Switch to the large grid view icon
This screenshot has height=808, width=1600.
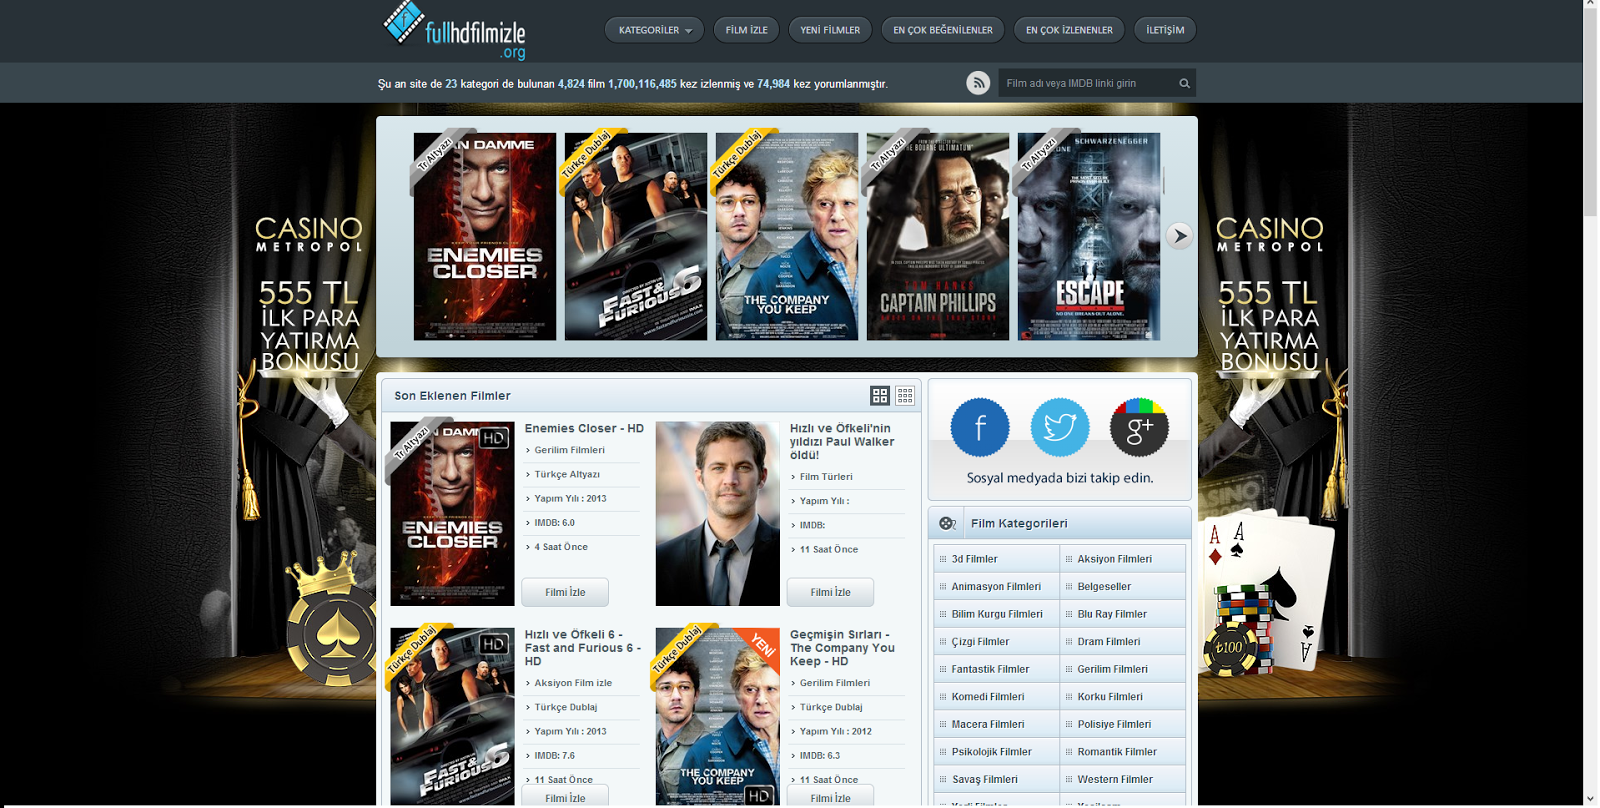pos(880,396)
